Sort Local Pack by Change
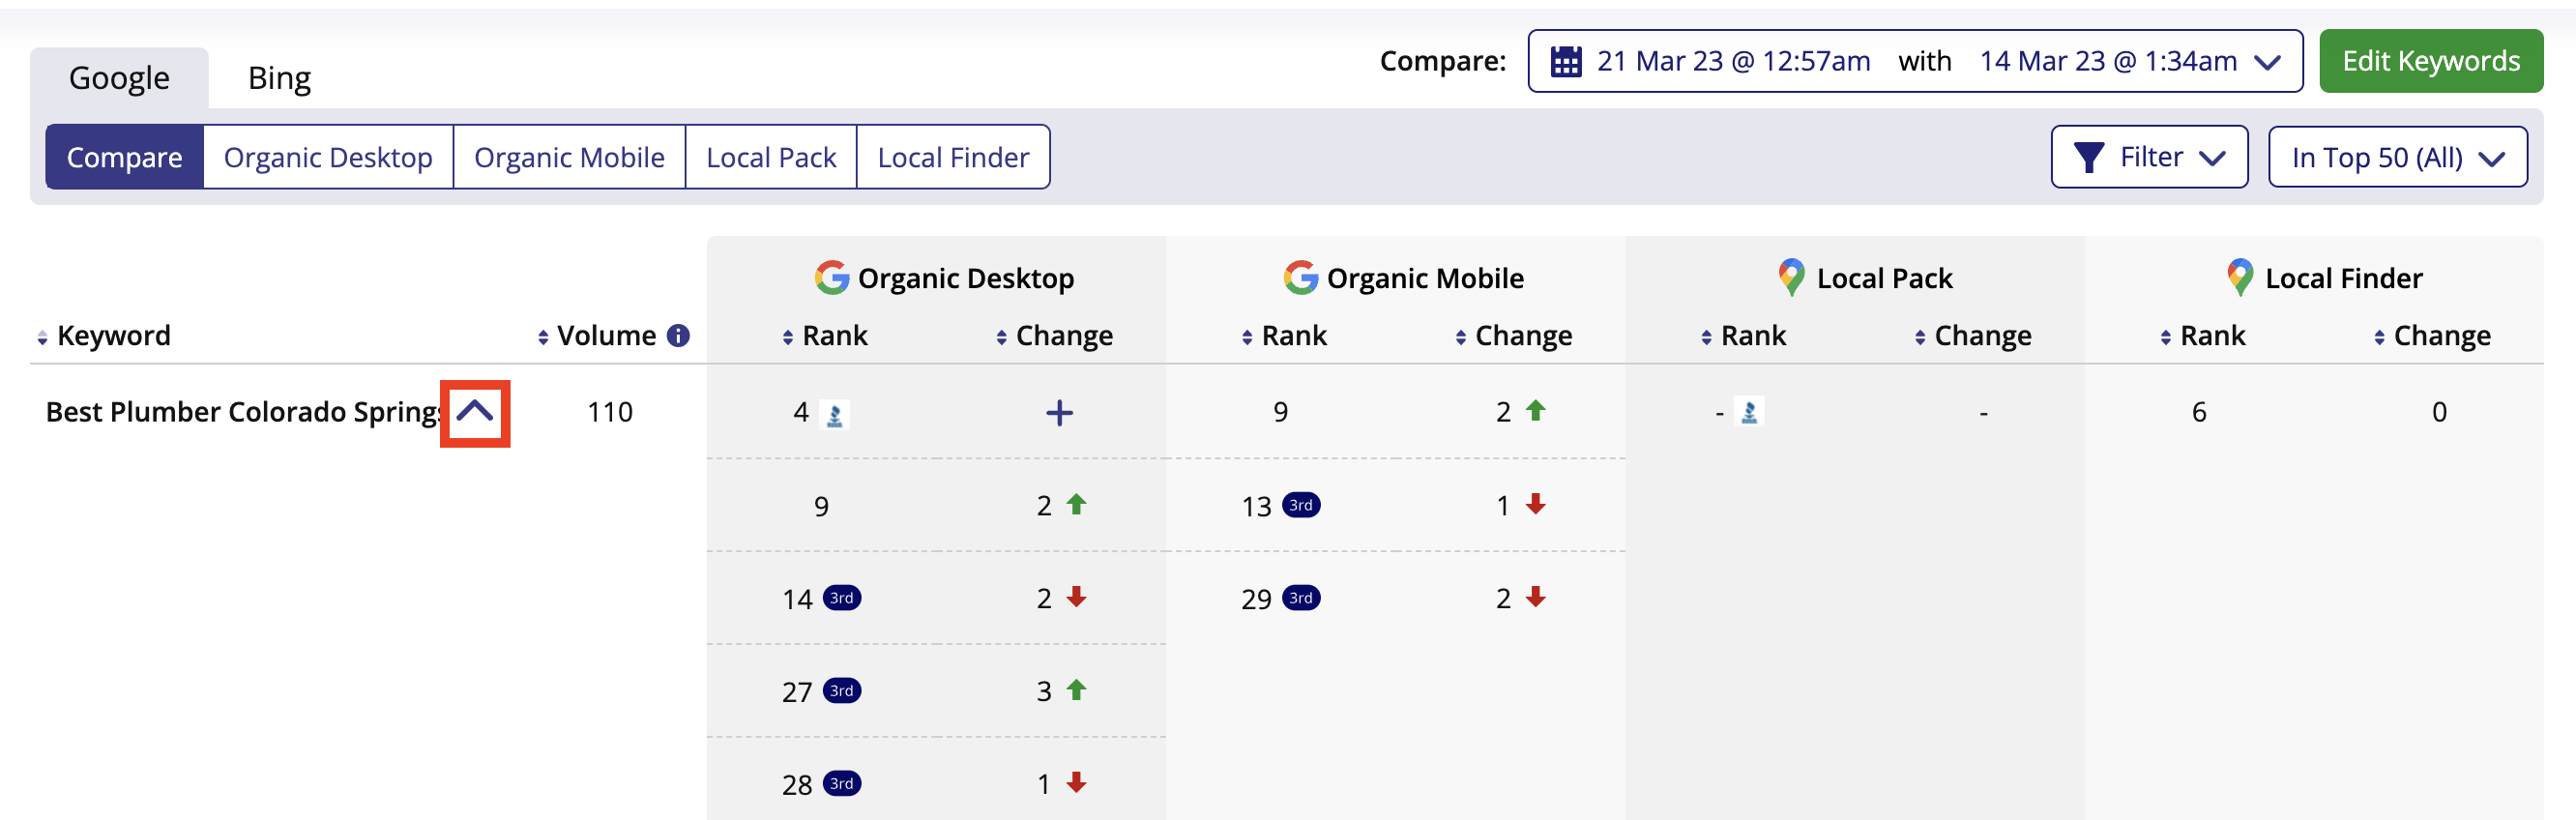Viewport: 2576px width, 820px height. [x=1973, y=335]
